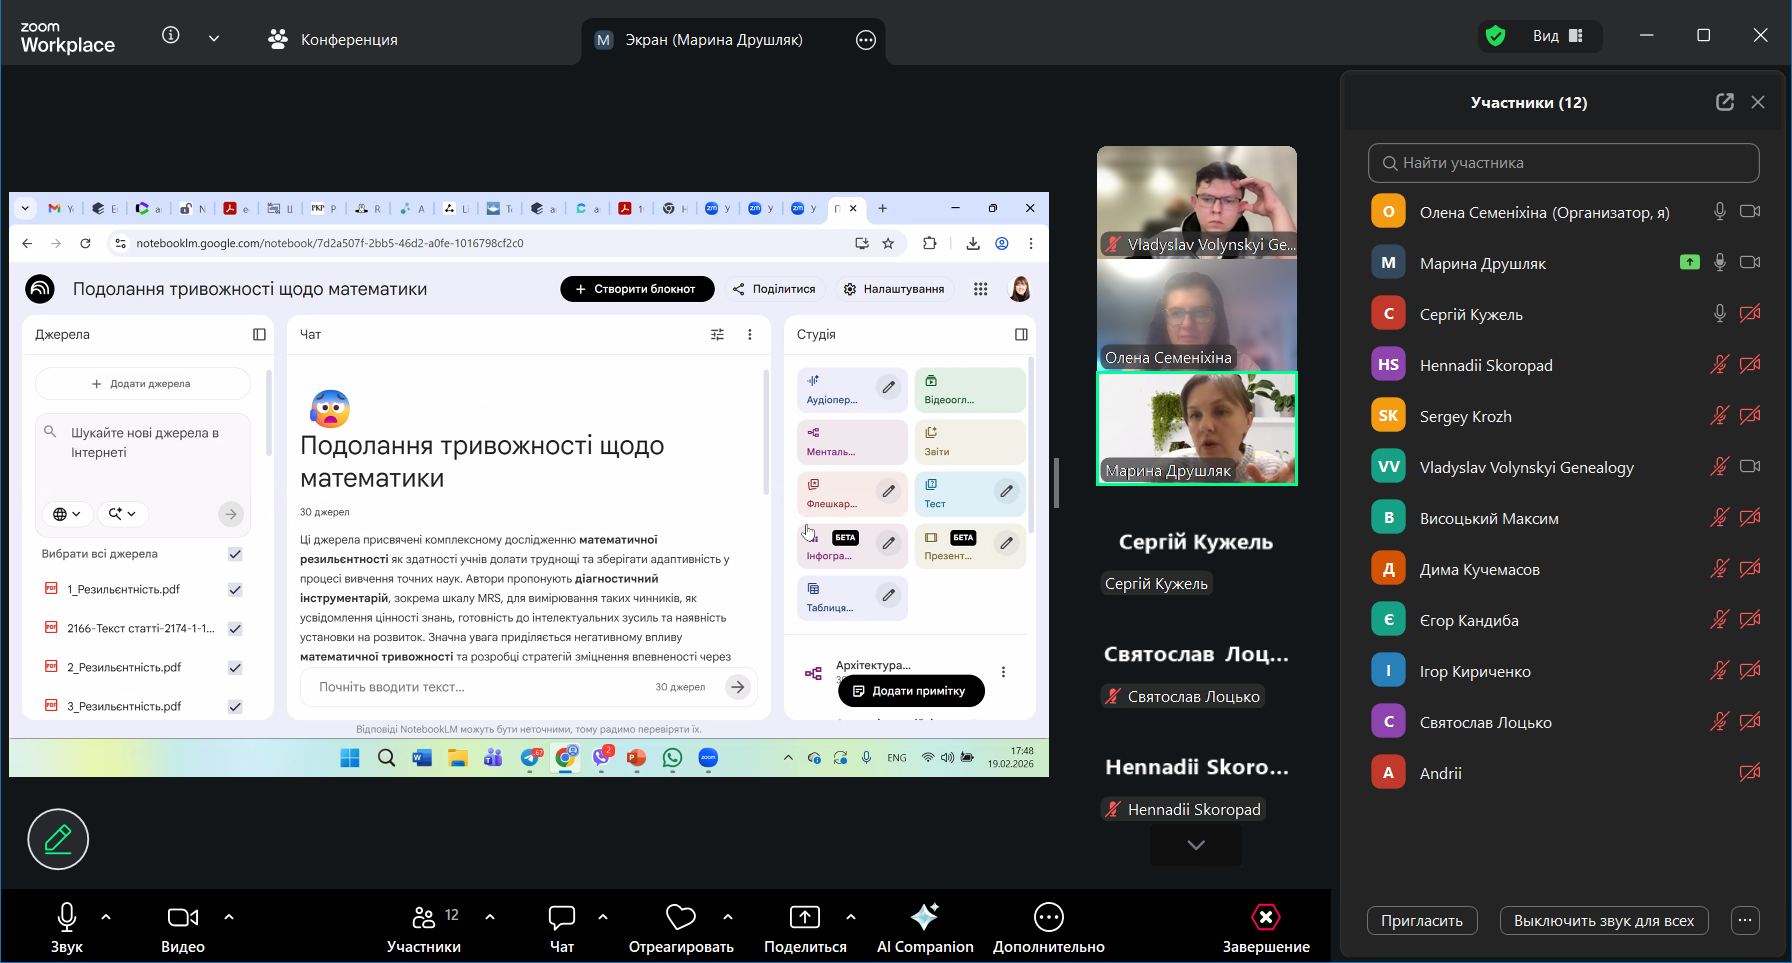Viewport: 1792px width, 963px height.
Task: Open the green annotation pencil tool
Action: (58, 839)
